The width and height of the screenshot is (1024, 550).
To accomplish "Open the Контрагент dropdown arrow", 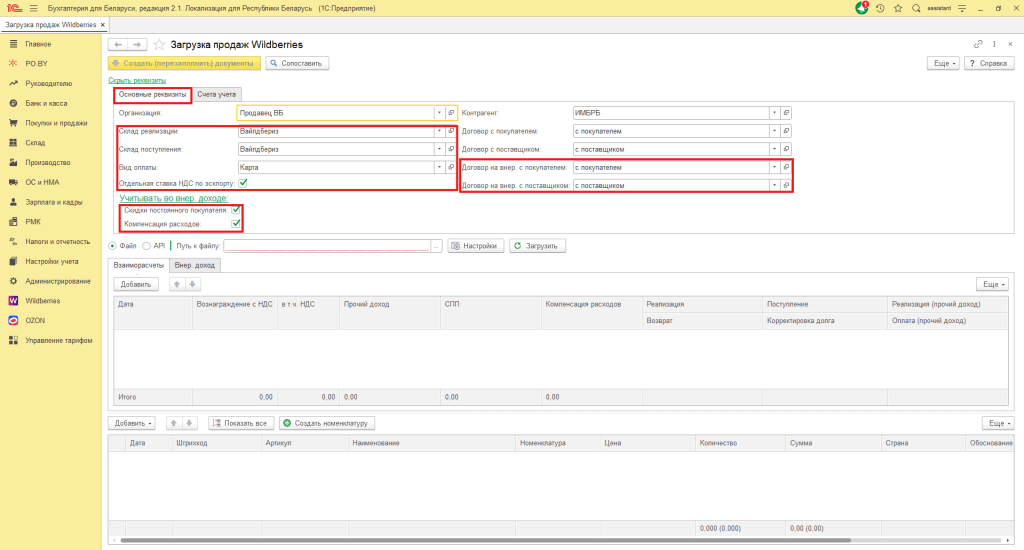I will coord(774,113).
